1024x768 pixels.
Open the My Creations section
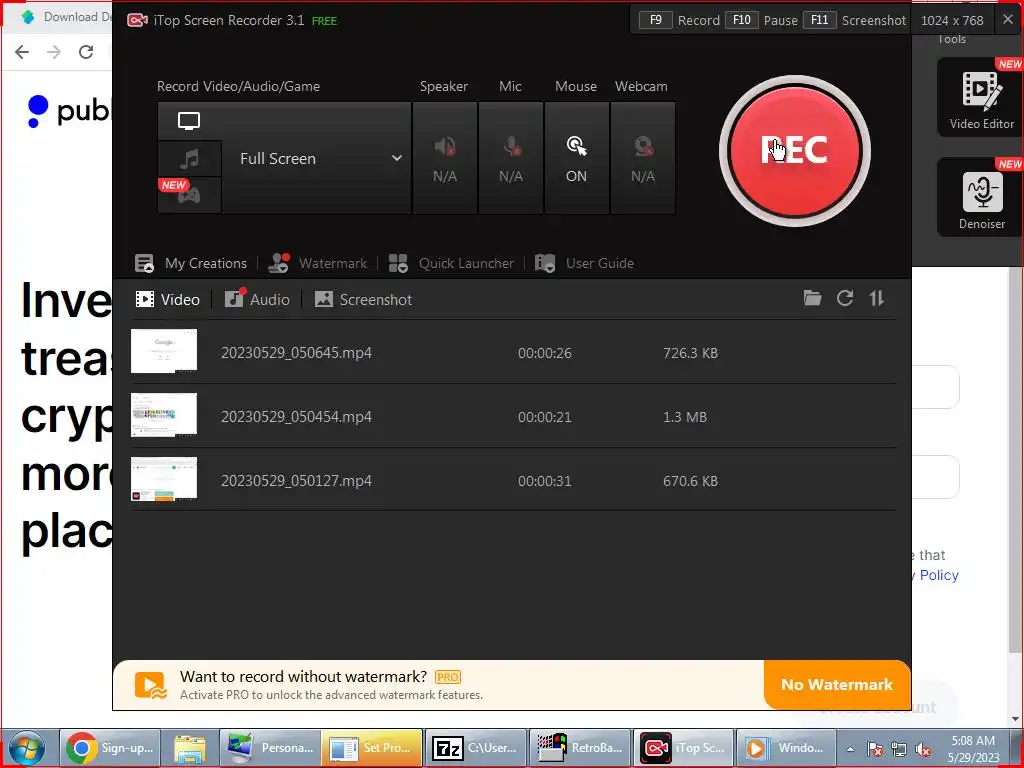pos(191,263)
